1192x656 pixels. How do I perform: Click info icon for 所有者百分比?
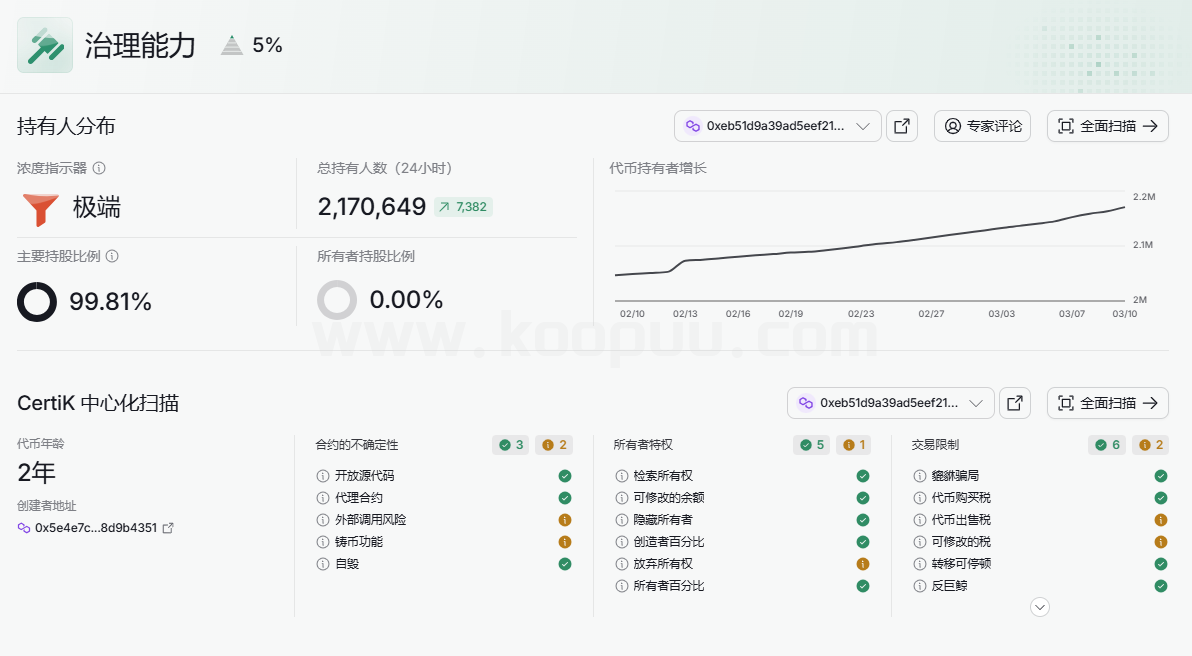(621, 586)
